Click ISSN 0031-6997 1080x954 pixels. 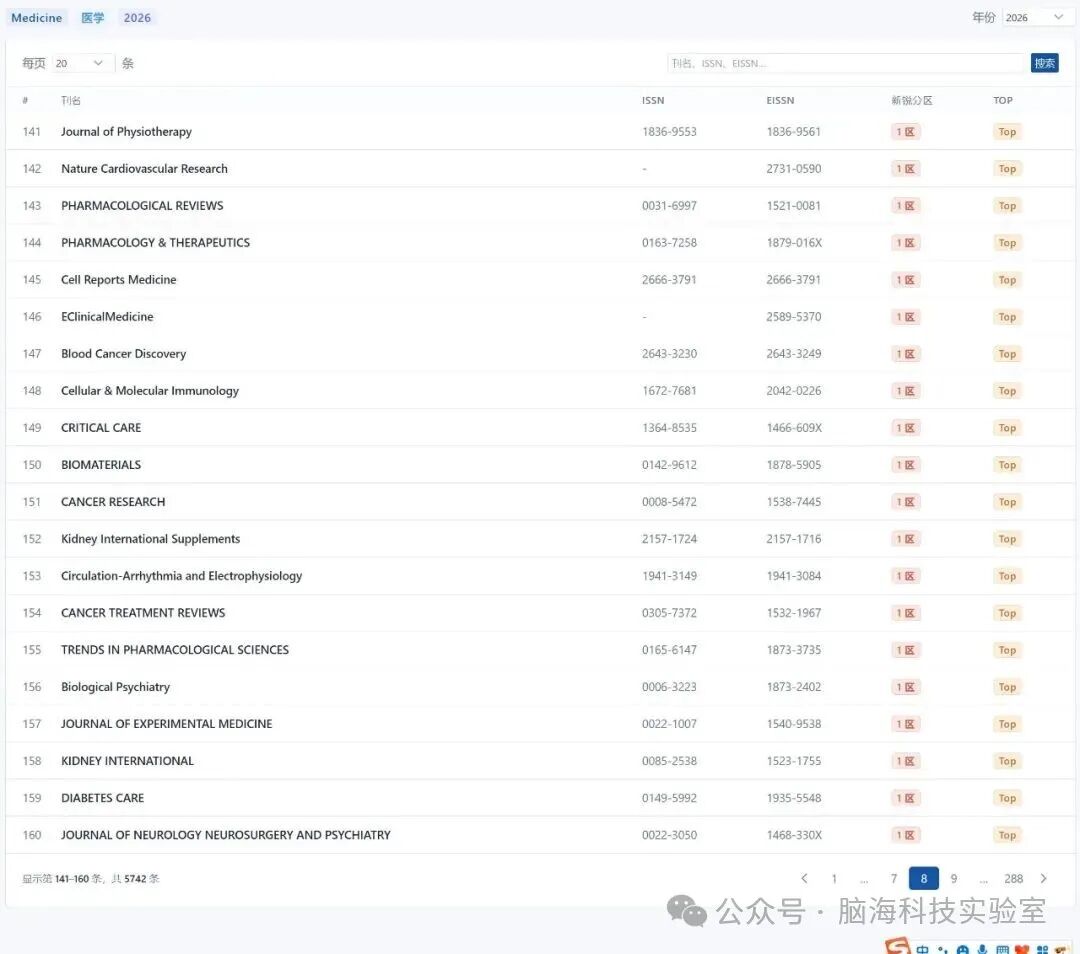tap(669, 206)
